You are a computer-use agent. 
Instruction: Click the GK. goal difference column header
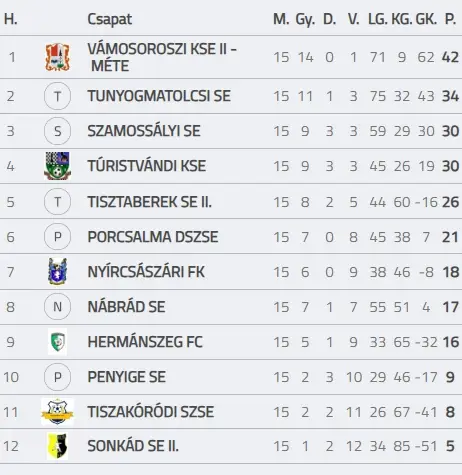tap(426, 19)
